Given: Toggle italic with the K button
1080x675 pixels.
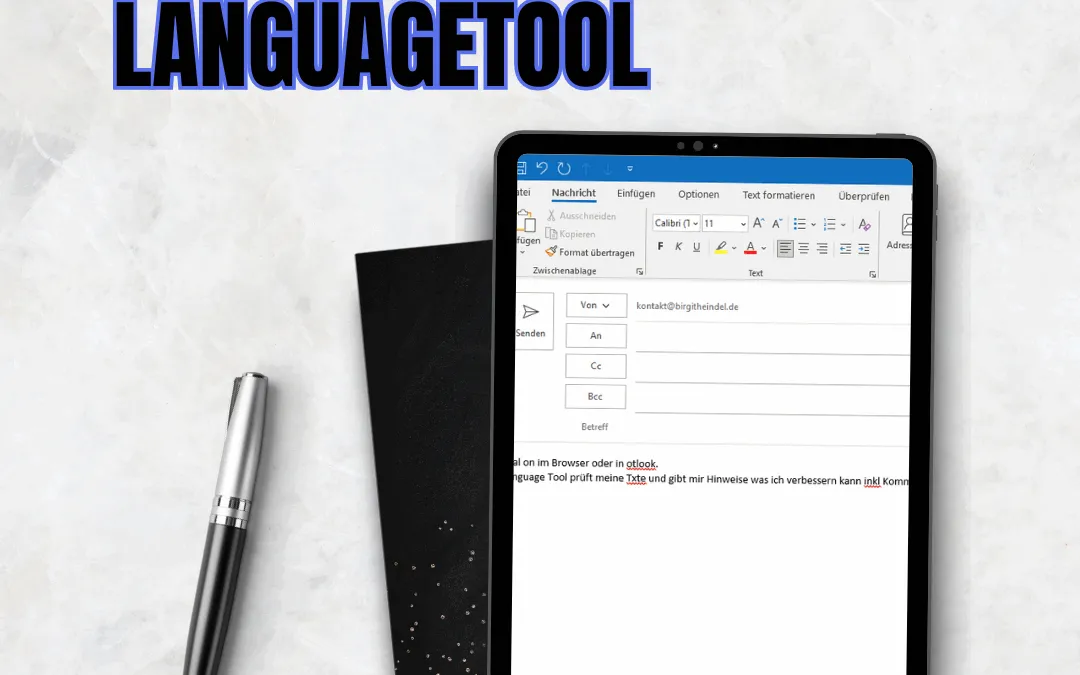Looking at the screenshot, I should point(678,247).
